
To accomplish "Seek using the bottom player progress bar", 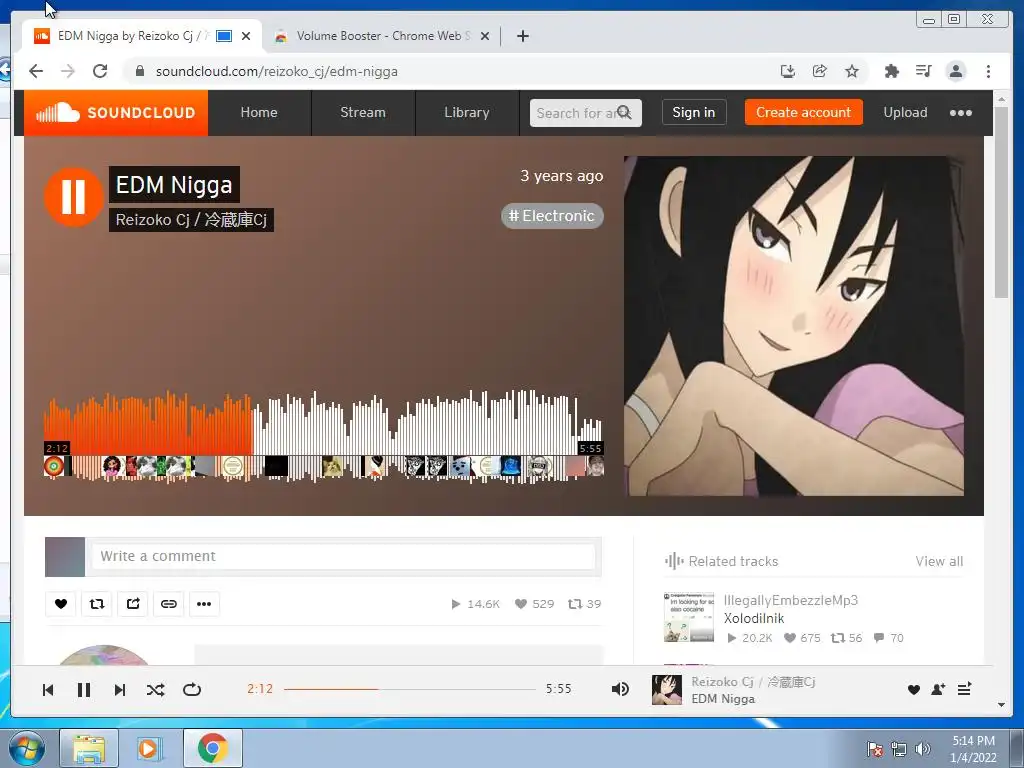I will click(409, 689).
